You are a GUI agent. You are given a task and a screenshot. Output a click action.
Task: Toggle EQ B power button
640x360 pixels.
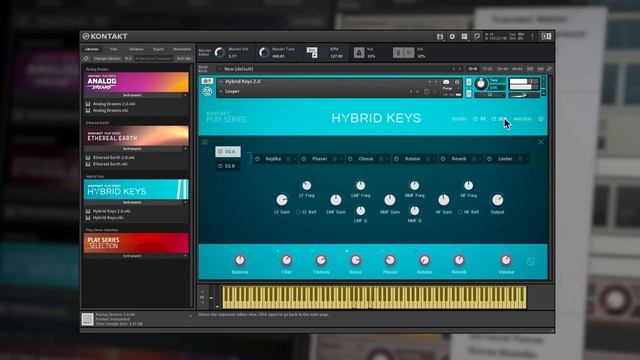tap(220, 166)
